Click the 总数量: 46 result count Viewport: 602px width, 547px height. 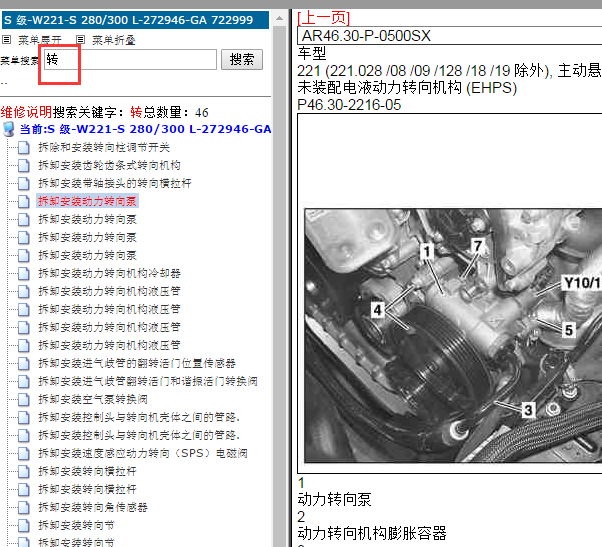coord(176,112)
